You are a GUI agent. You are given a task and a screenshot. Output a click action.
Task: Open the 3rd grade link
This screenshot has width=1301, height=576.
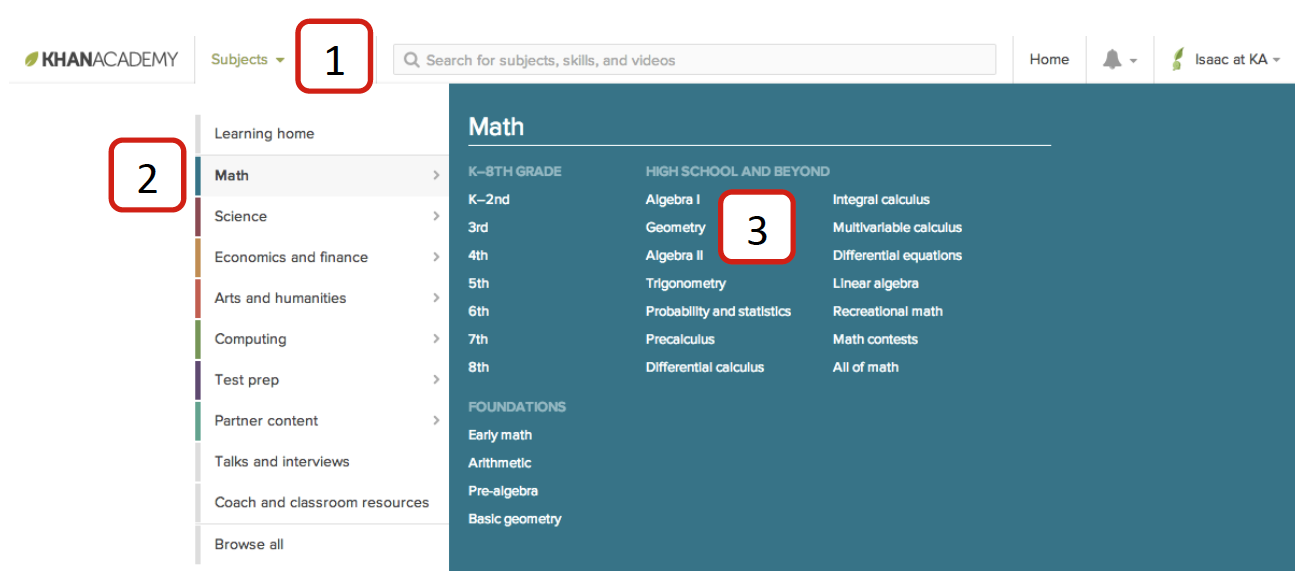478,228
